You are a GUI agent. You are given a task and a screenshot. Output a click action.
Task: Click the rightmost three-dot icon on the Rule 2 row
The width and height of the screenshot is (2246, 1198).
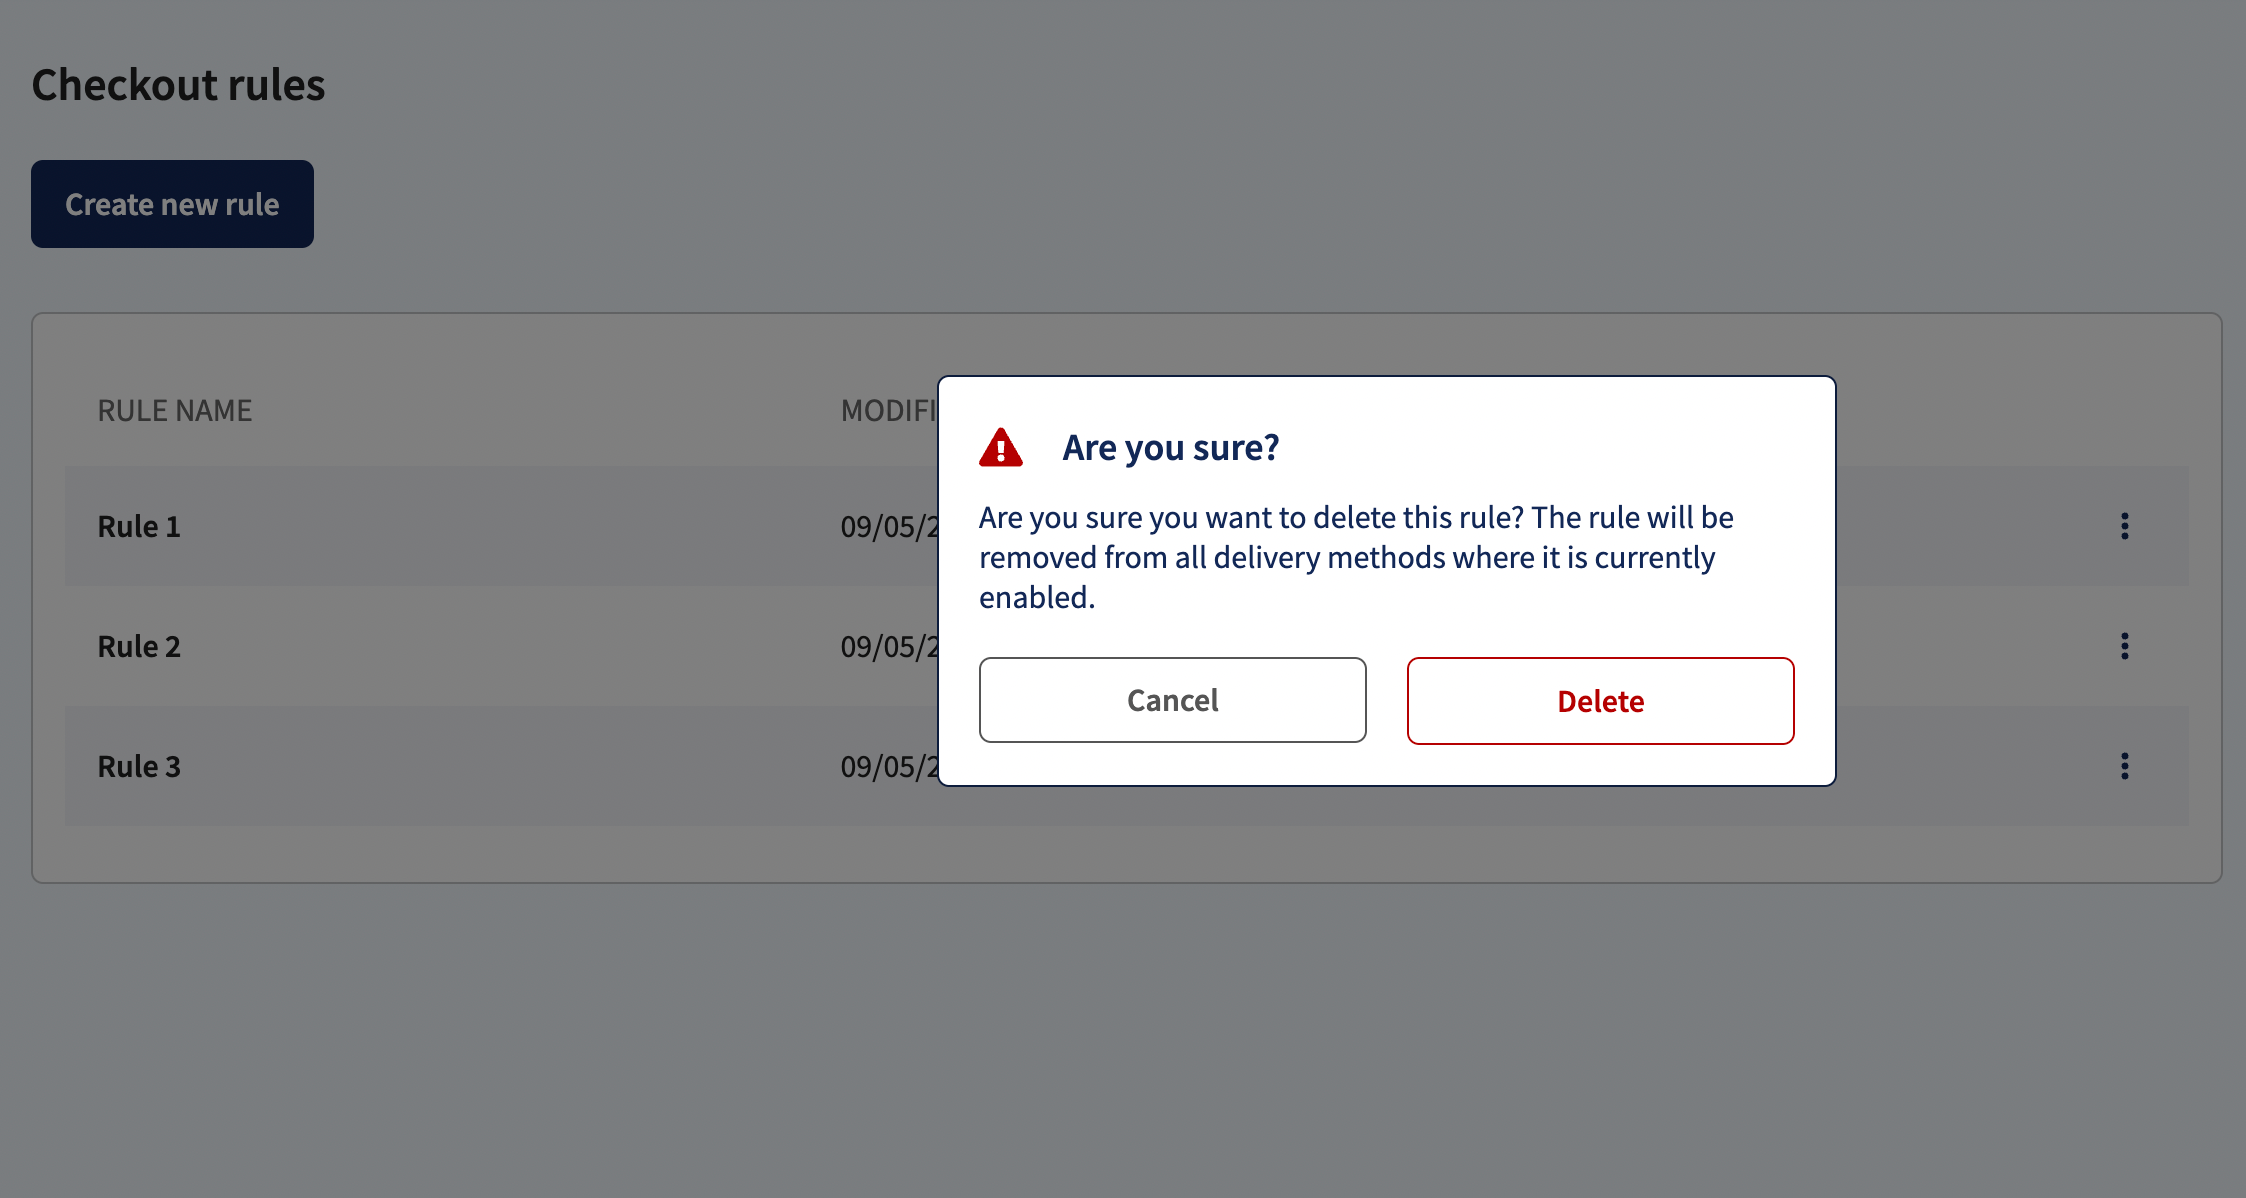[2124, 647]
